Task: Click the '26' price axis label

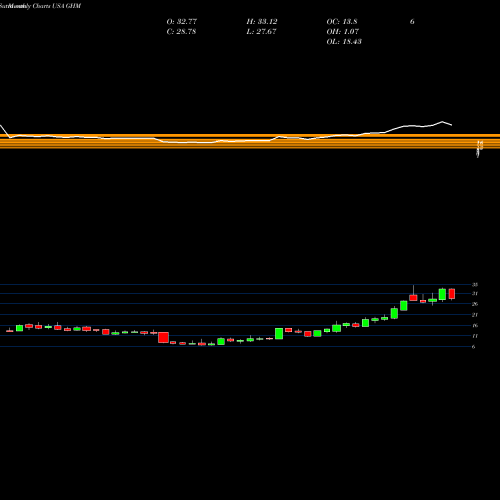Action: 475,304
